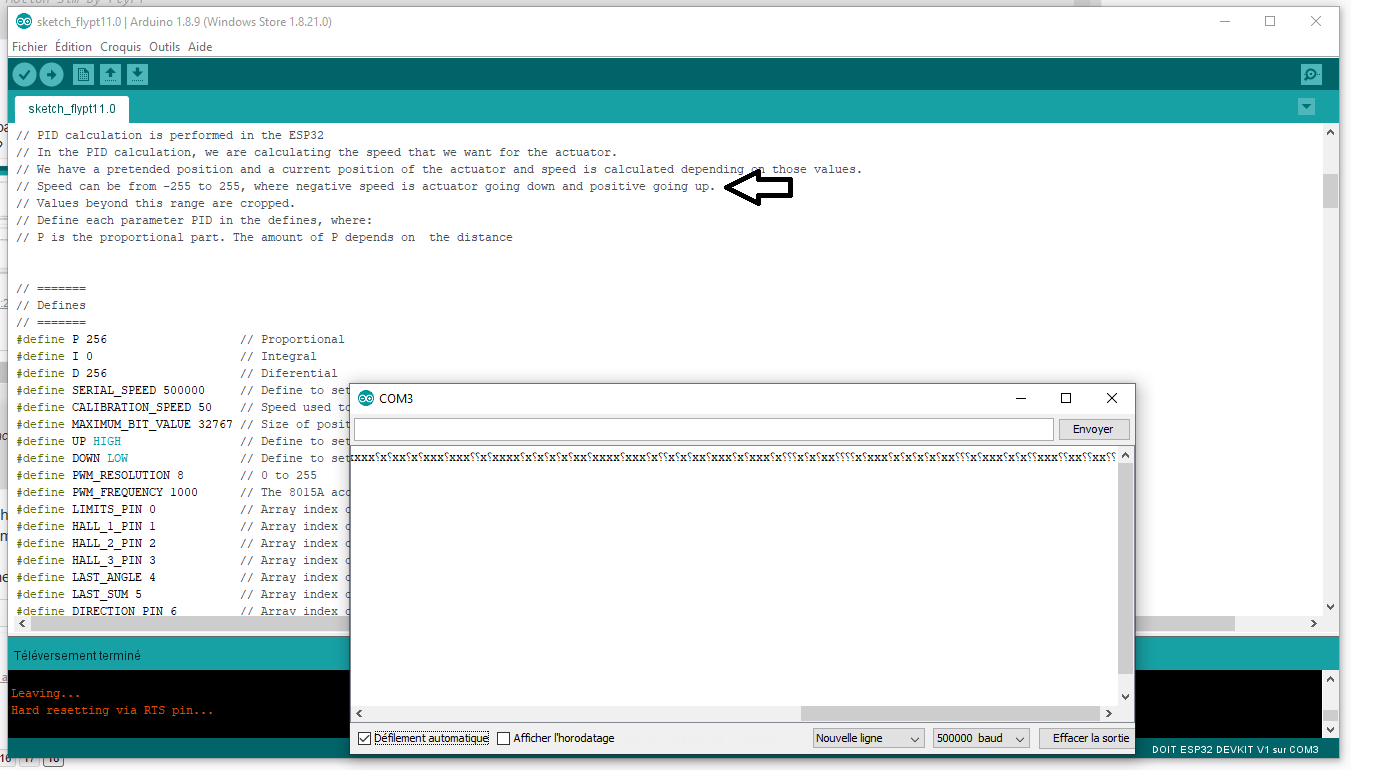The width and height of the screenshot is (1373, 770).
Task: Toggle the Défilement automatique checkbox
Action: pos(364,738)
